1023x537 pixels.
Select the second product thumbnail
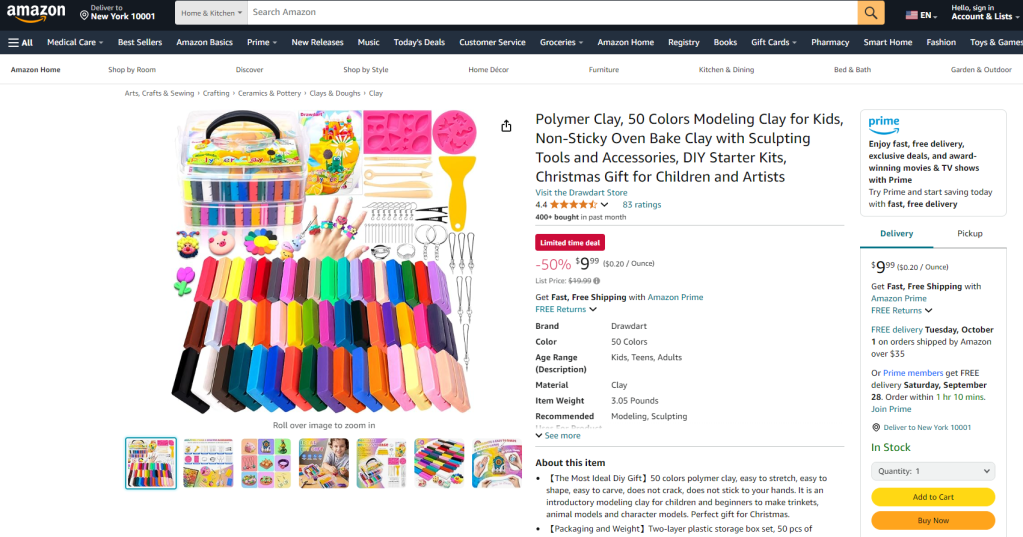208,463
